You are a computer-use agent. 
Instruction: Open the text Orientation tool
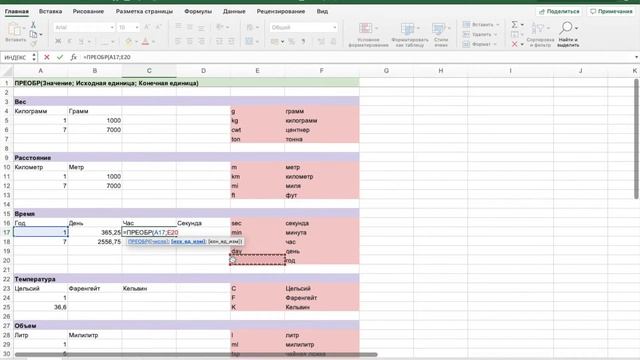[x=220, y=27]
